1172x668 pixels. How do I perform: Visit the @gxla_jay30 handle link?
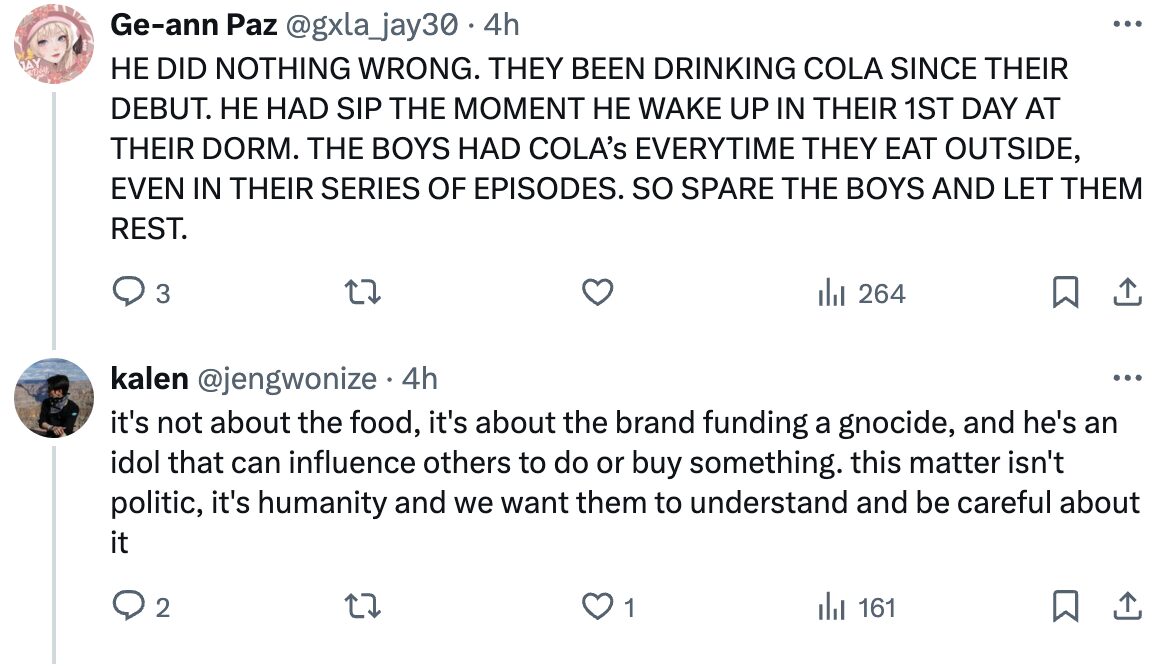372,24
